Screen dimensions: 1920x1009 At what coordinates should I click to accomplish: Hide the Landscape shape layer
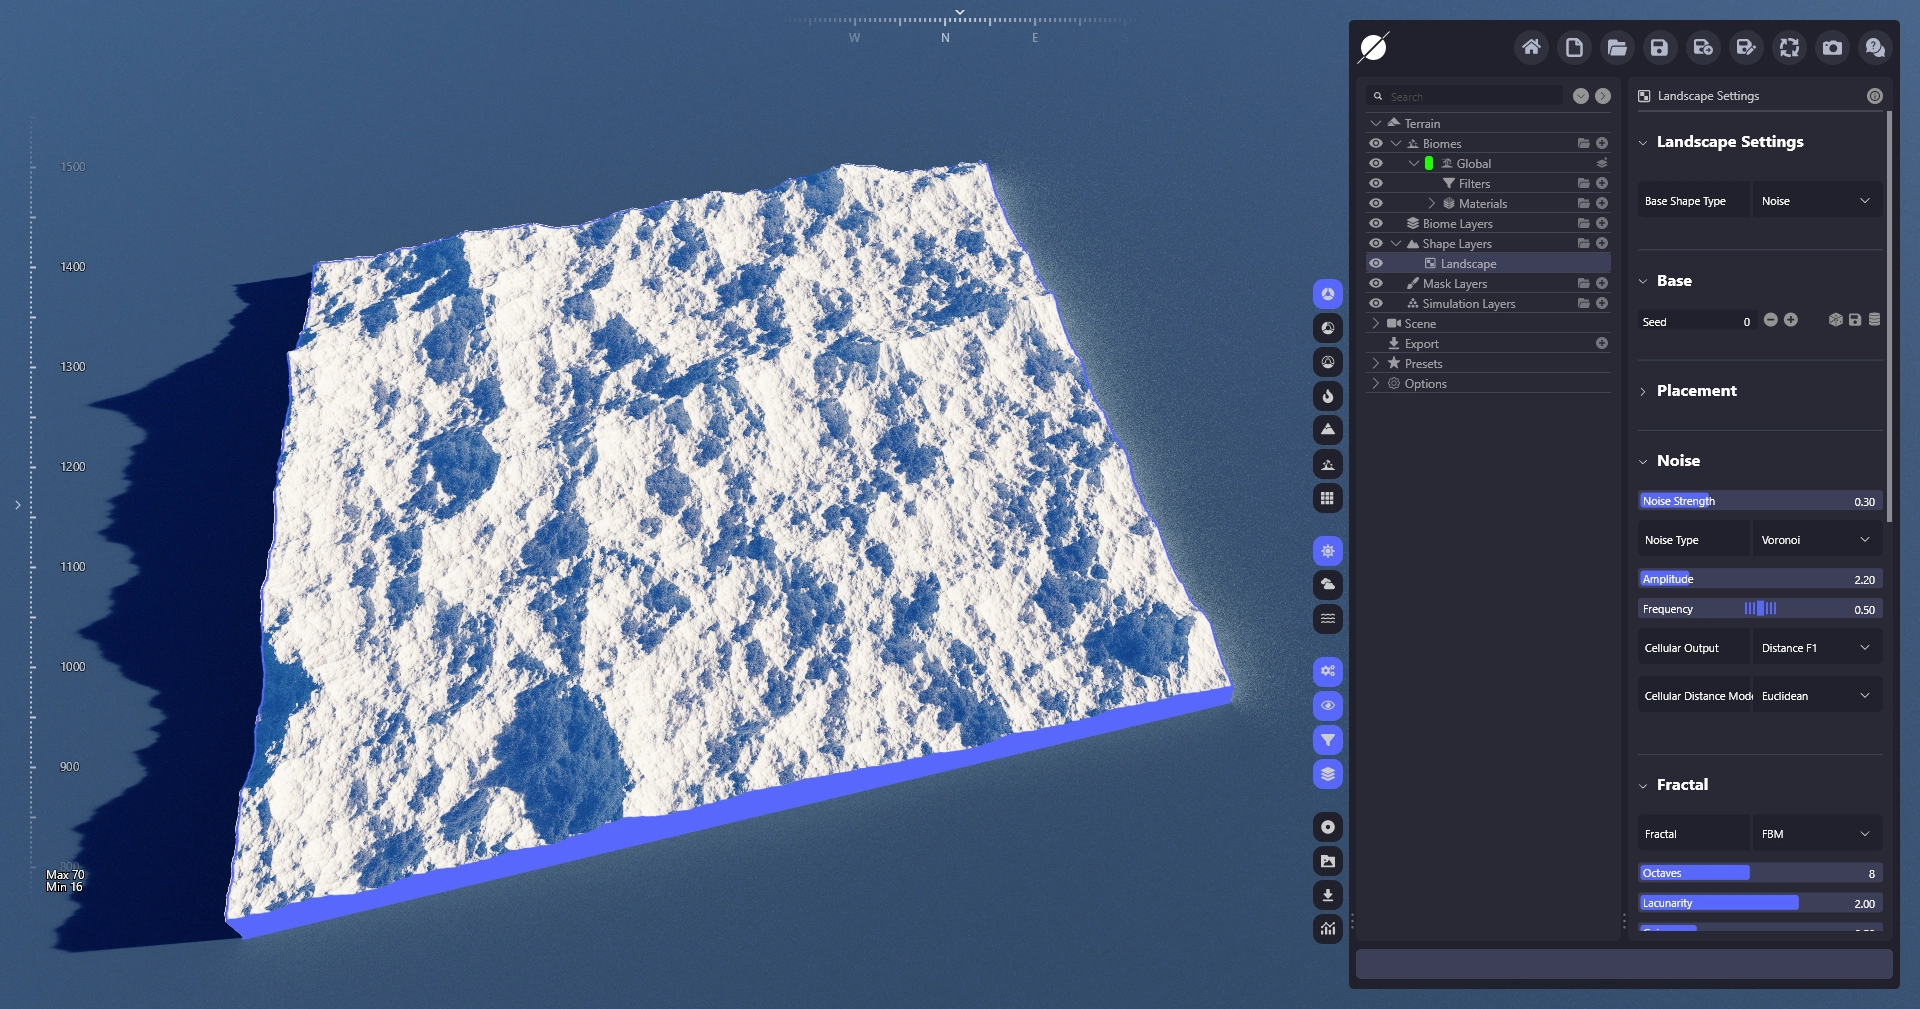click(x=1376, y=263)
